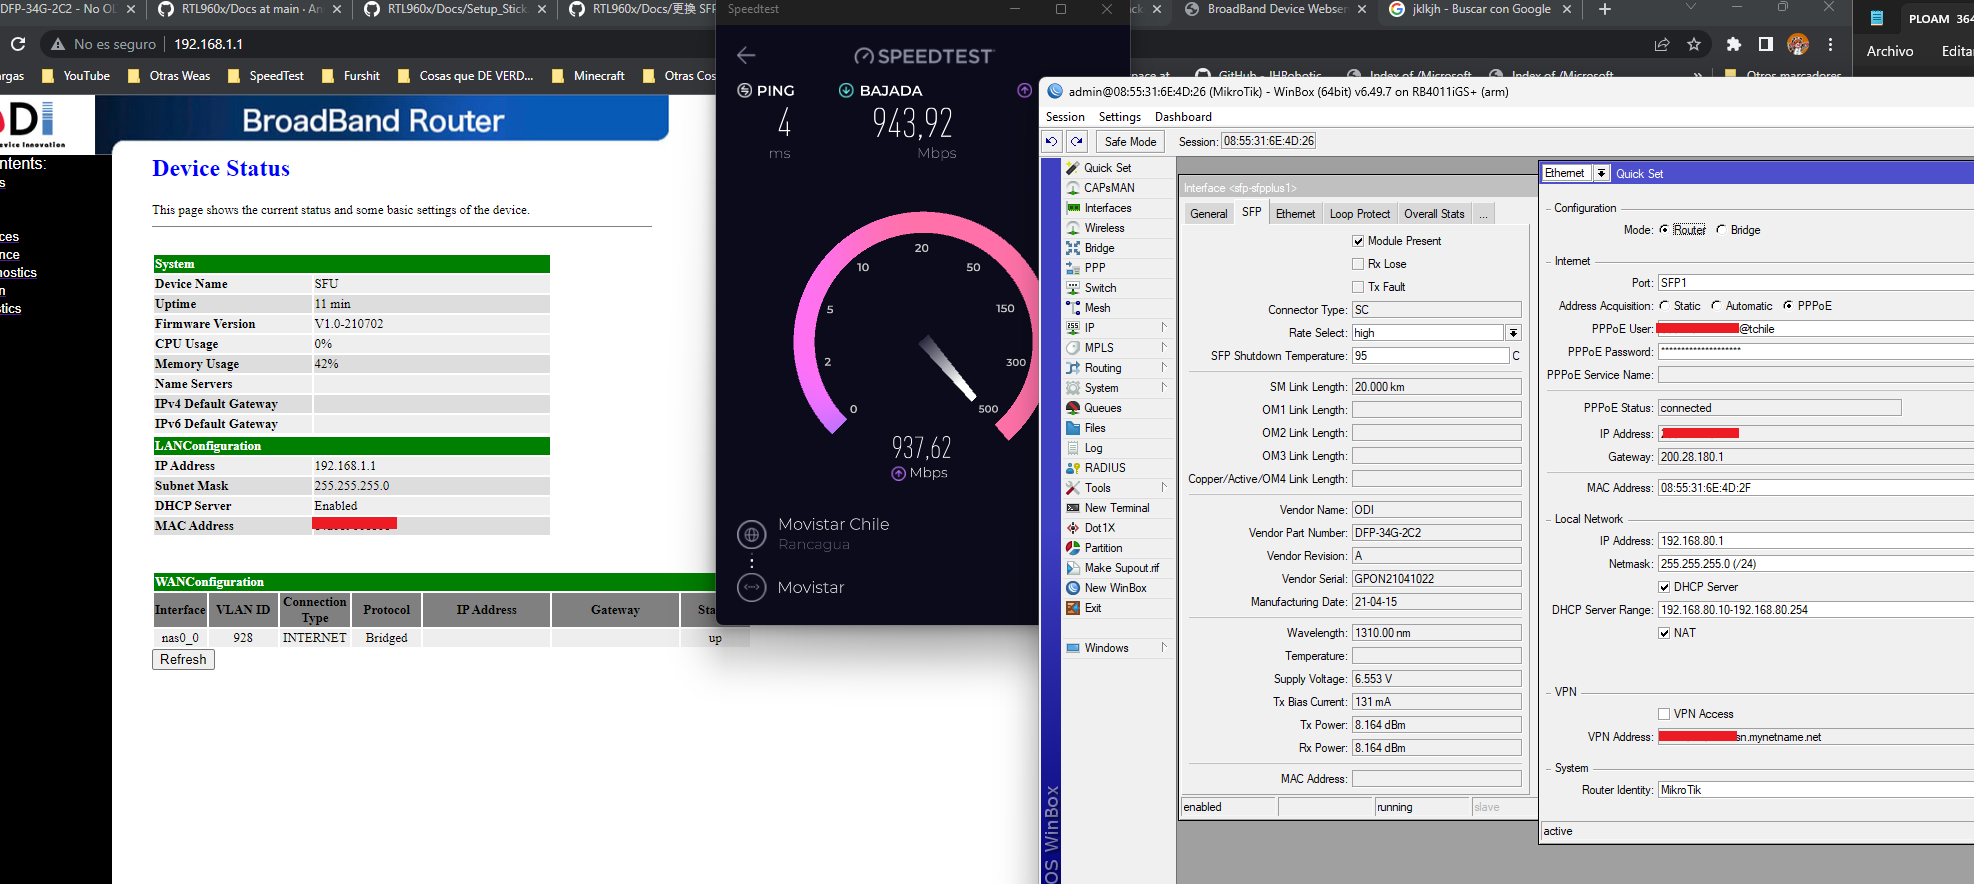Click the Refresh button on router page
Image resolution: width=1974 pixels, height=884 pixels.
(x=183, y=660)
